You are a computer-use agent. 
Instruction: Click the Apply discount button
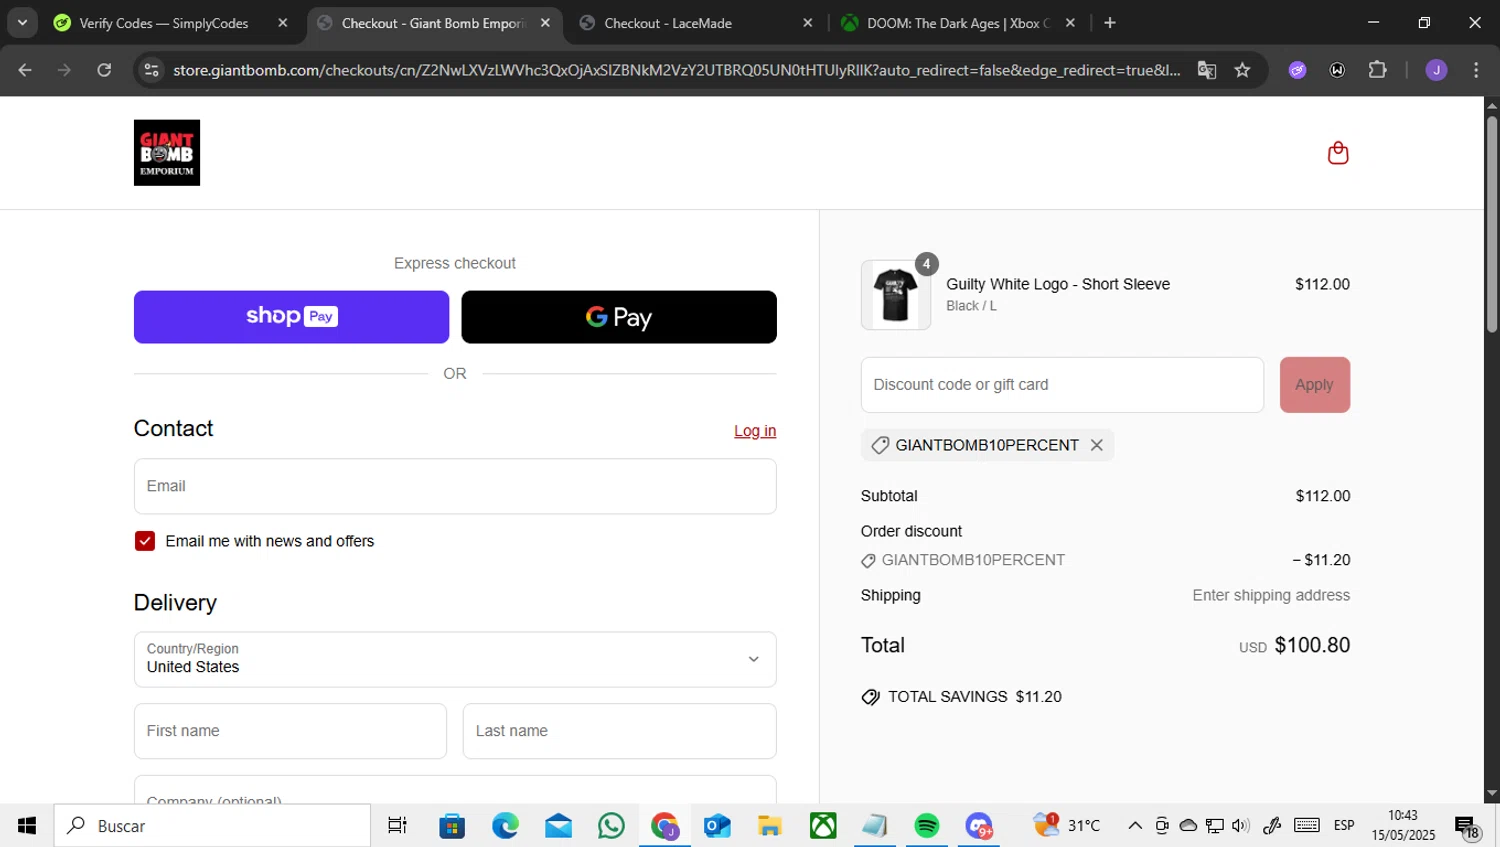tap(1314, 385)
